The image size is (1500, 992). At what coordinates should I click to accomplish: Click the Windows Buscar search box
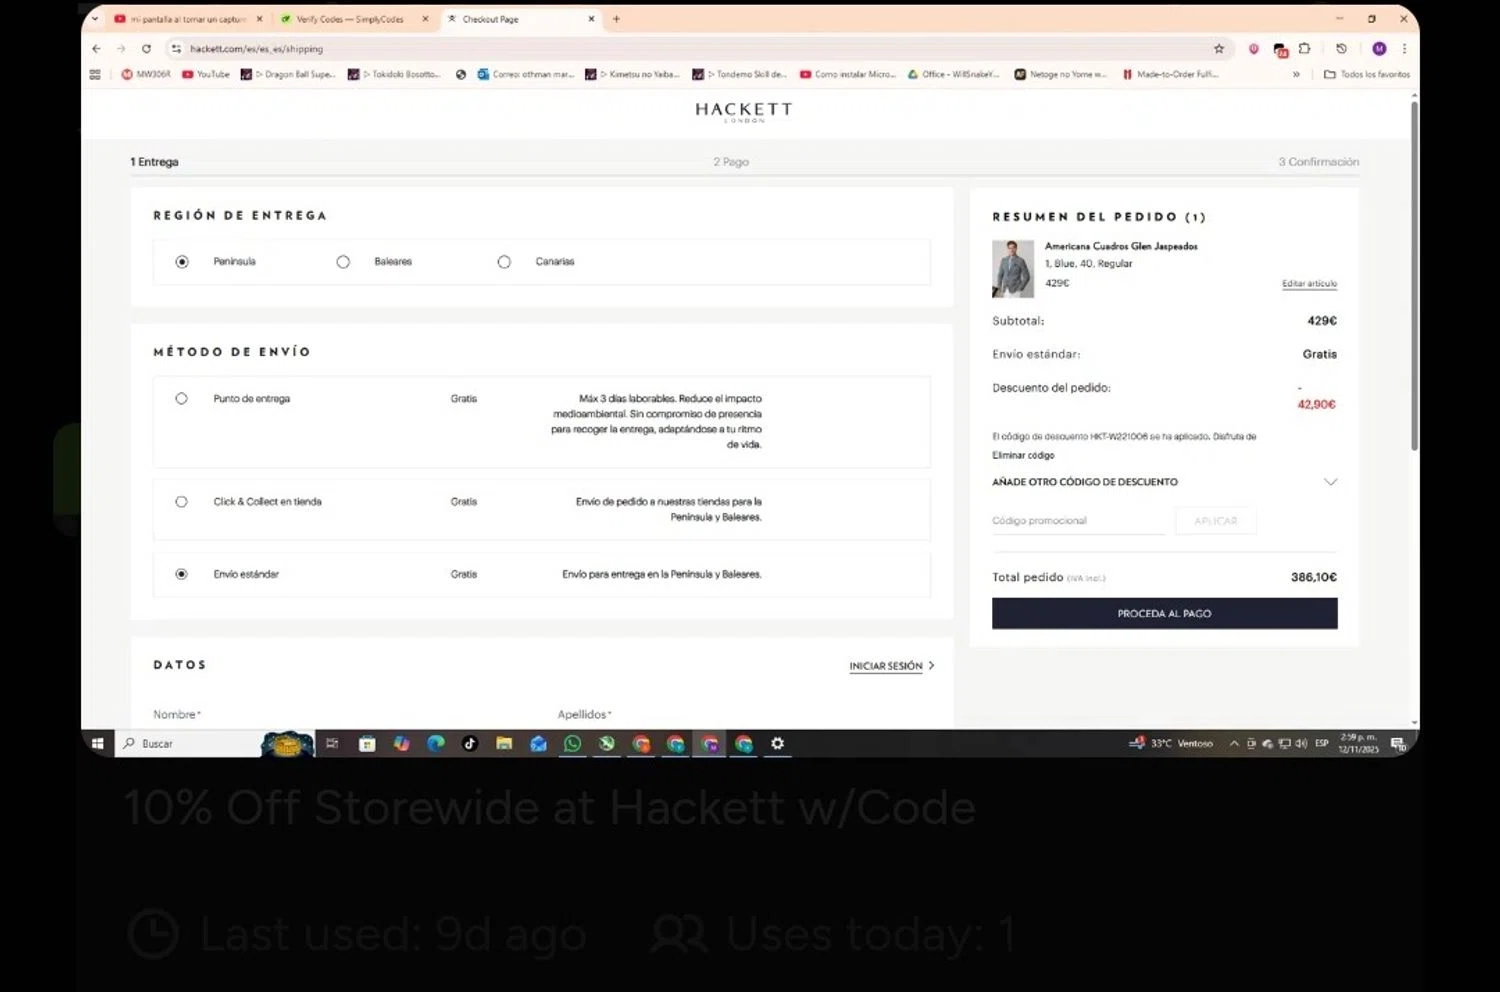pos(190,743)
